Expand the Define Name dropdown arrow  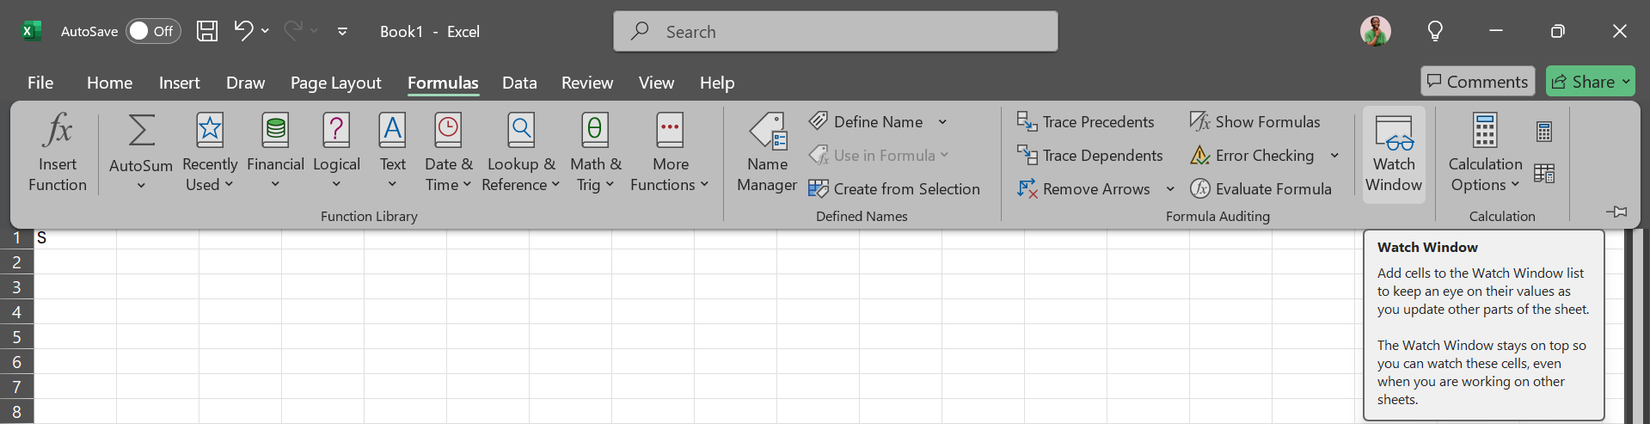[942, 122]
